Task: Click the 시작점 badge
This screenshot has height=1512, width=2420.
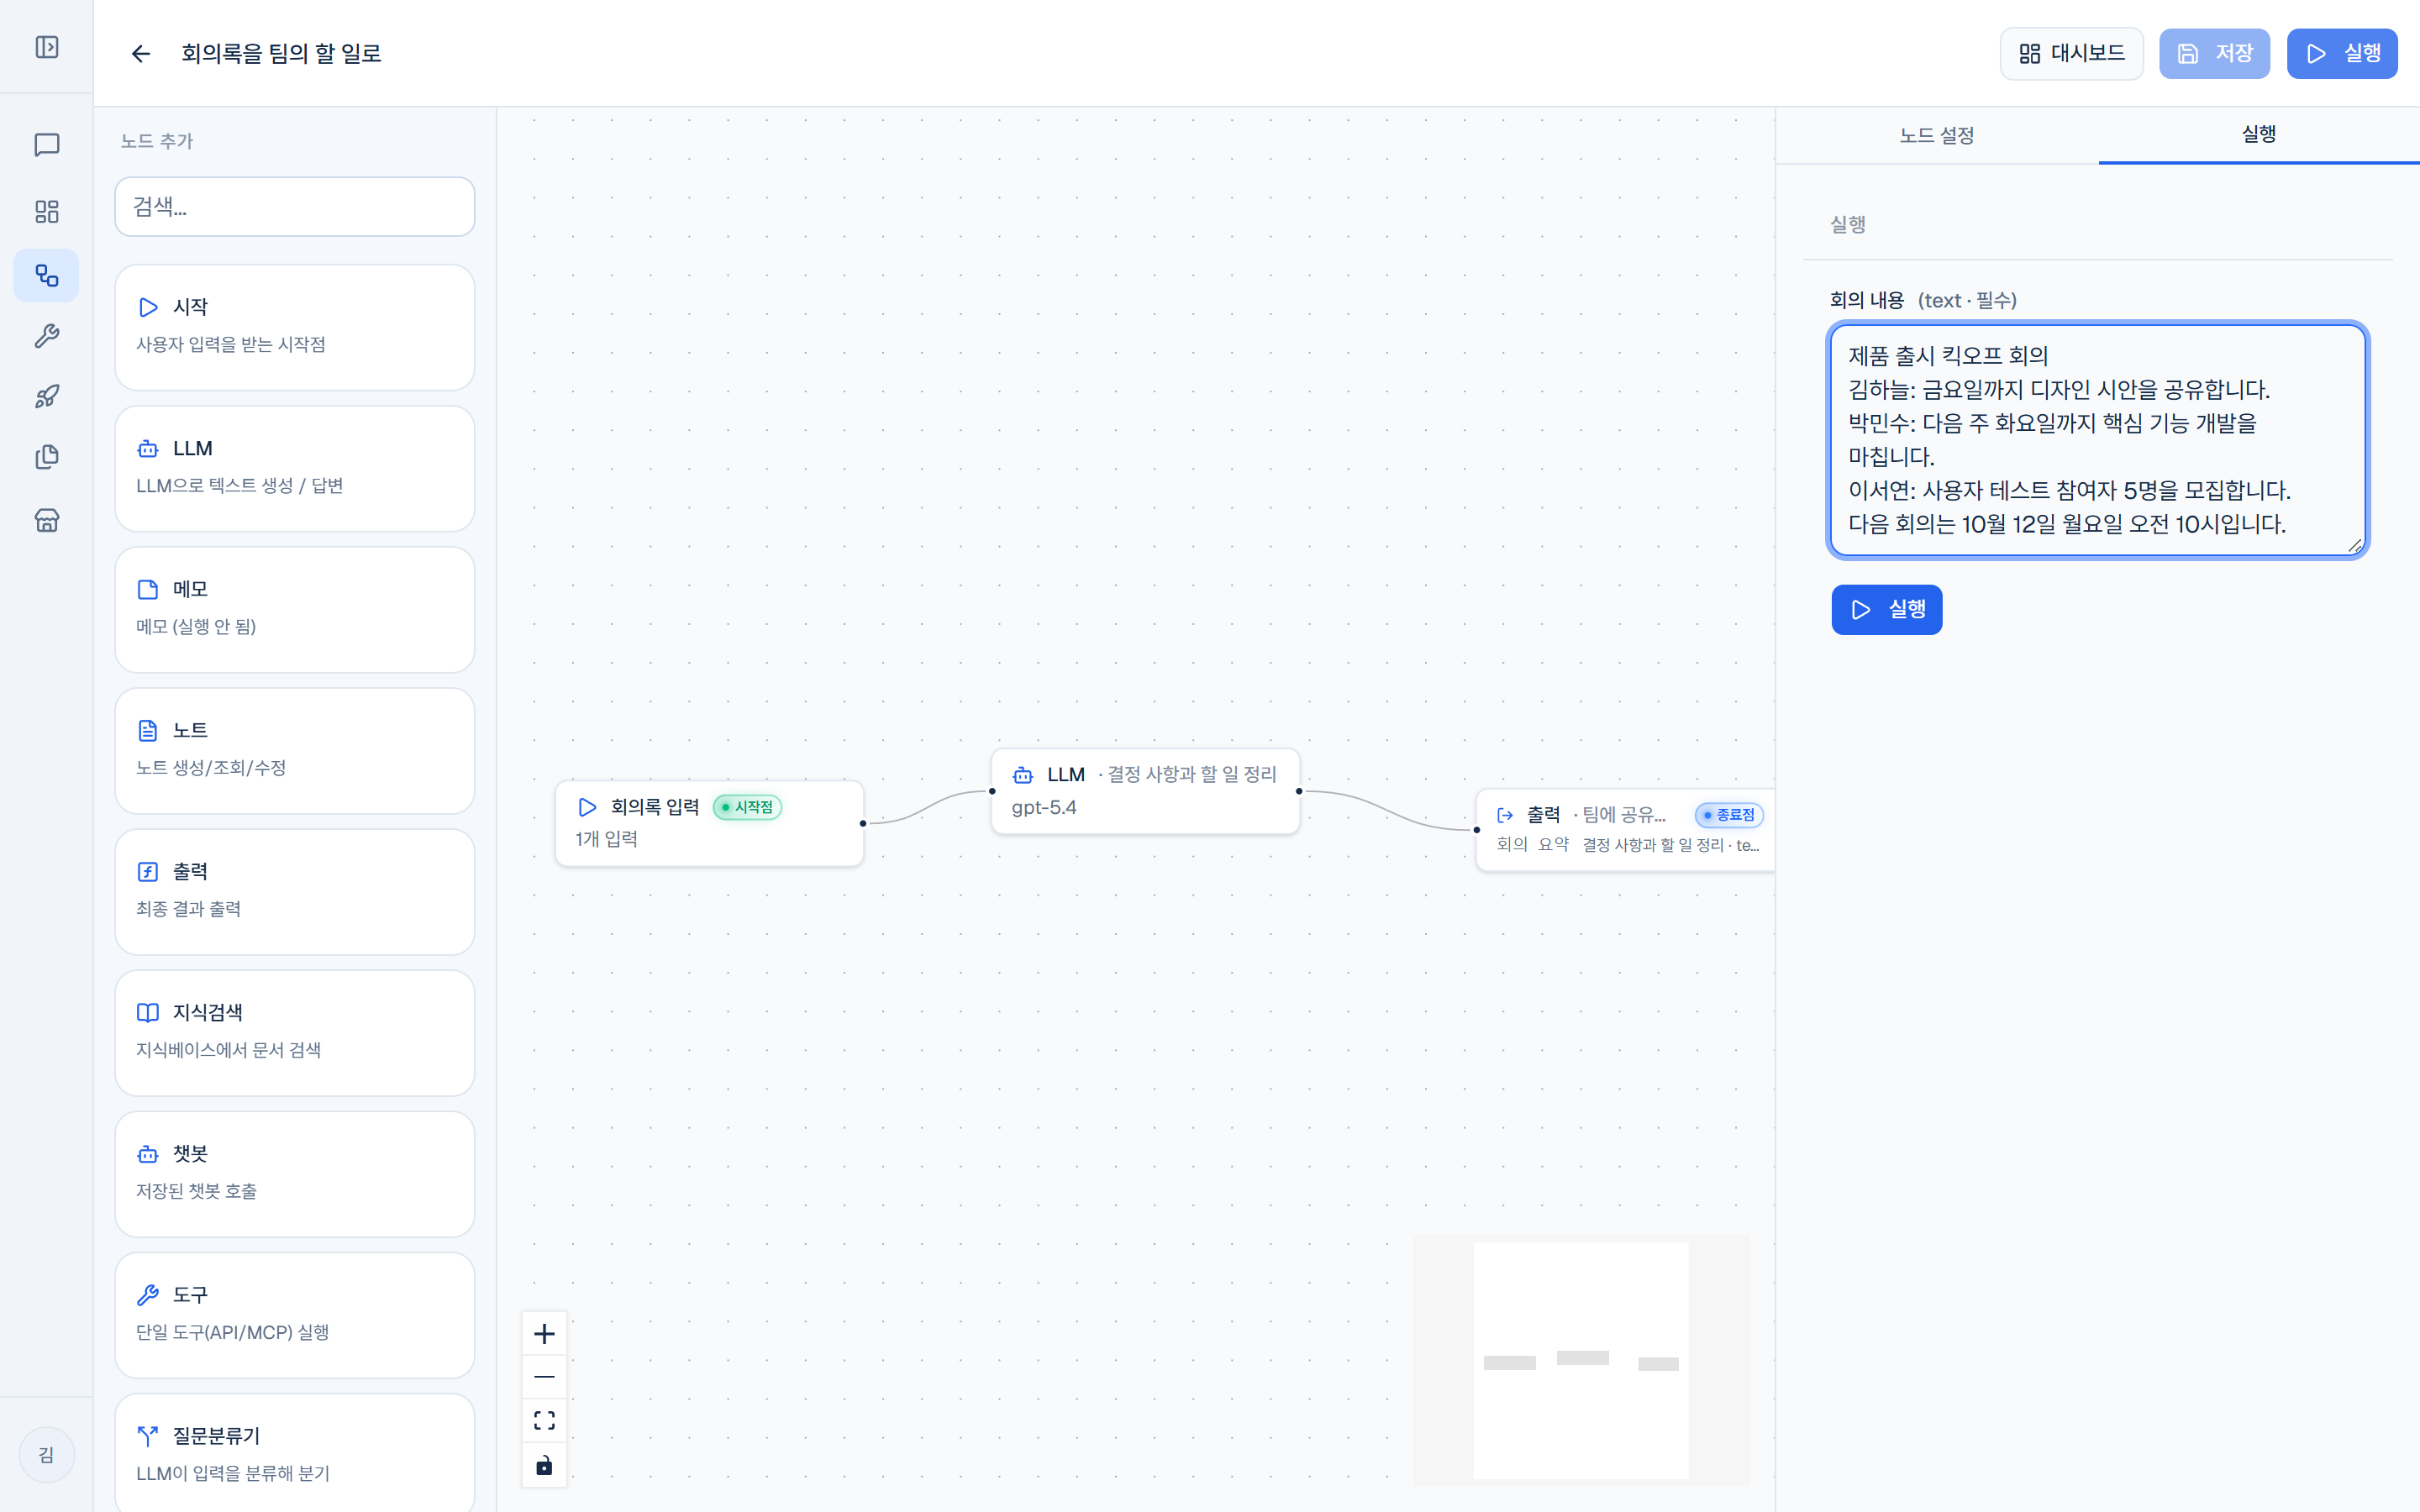Action: [x=747, y=807]
